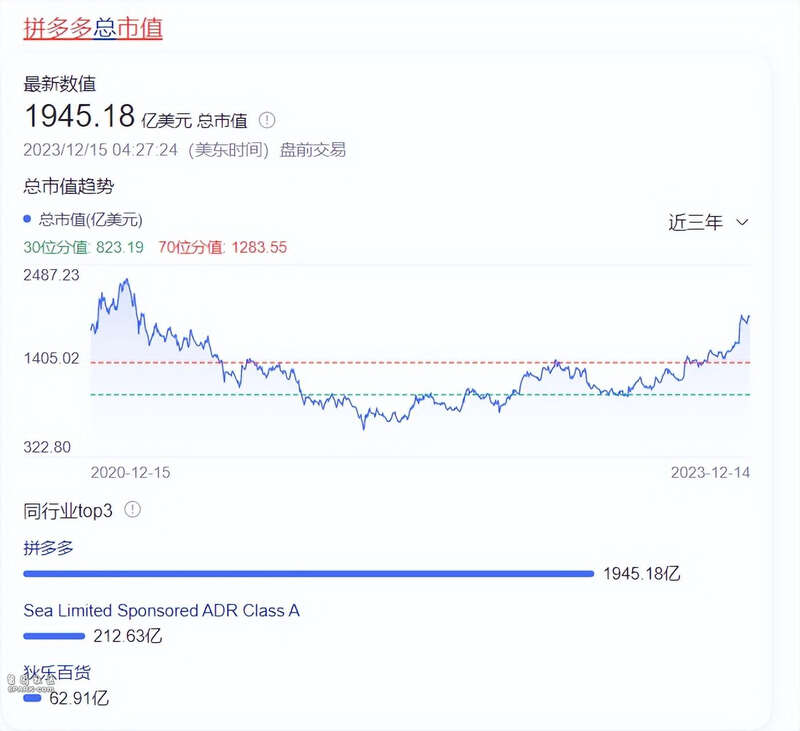The image size is (800, 731).
Task: Click the 212.63亿 bar value
Action: (128, 636)
